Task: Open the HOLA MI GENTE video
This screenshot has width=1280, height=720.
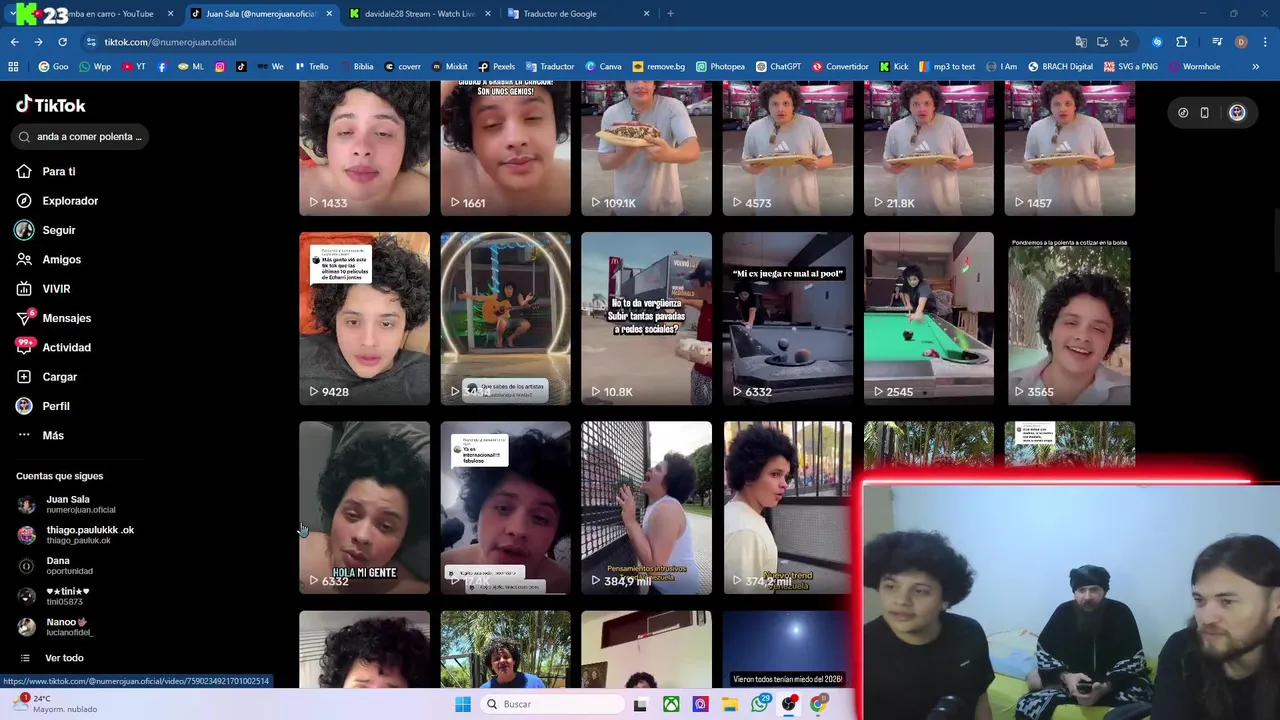Action: 364,507
